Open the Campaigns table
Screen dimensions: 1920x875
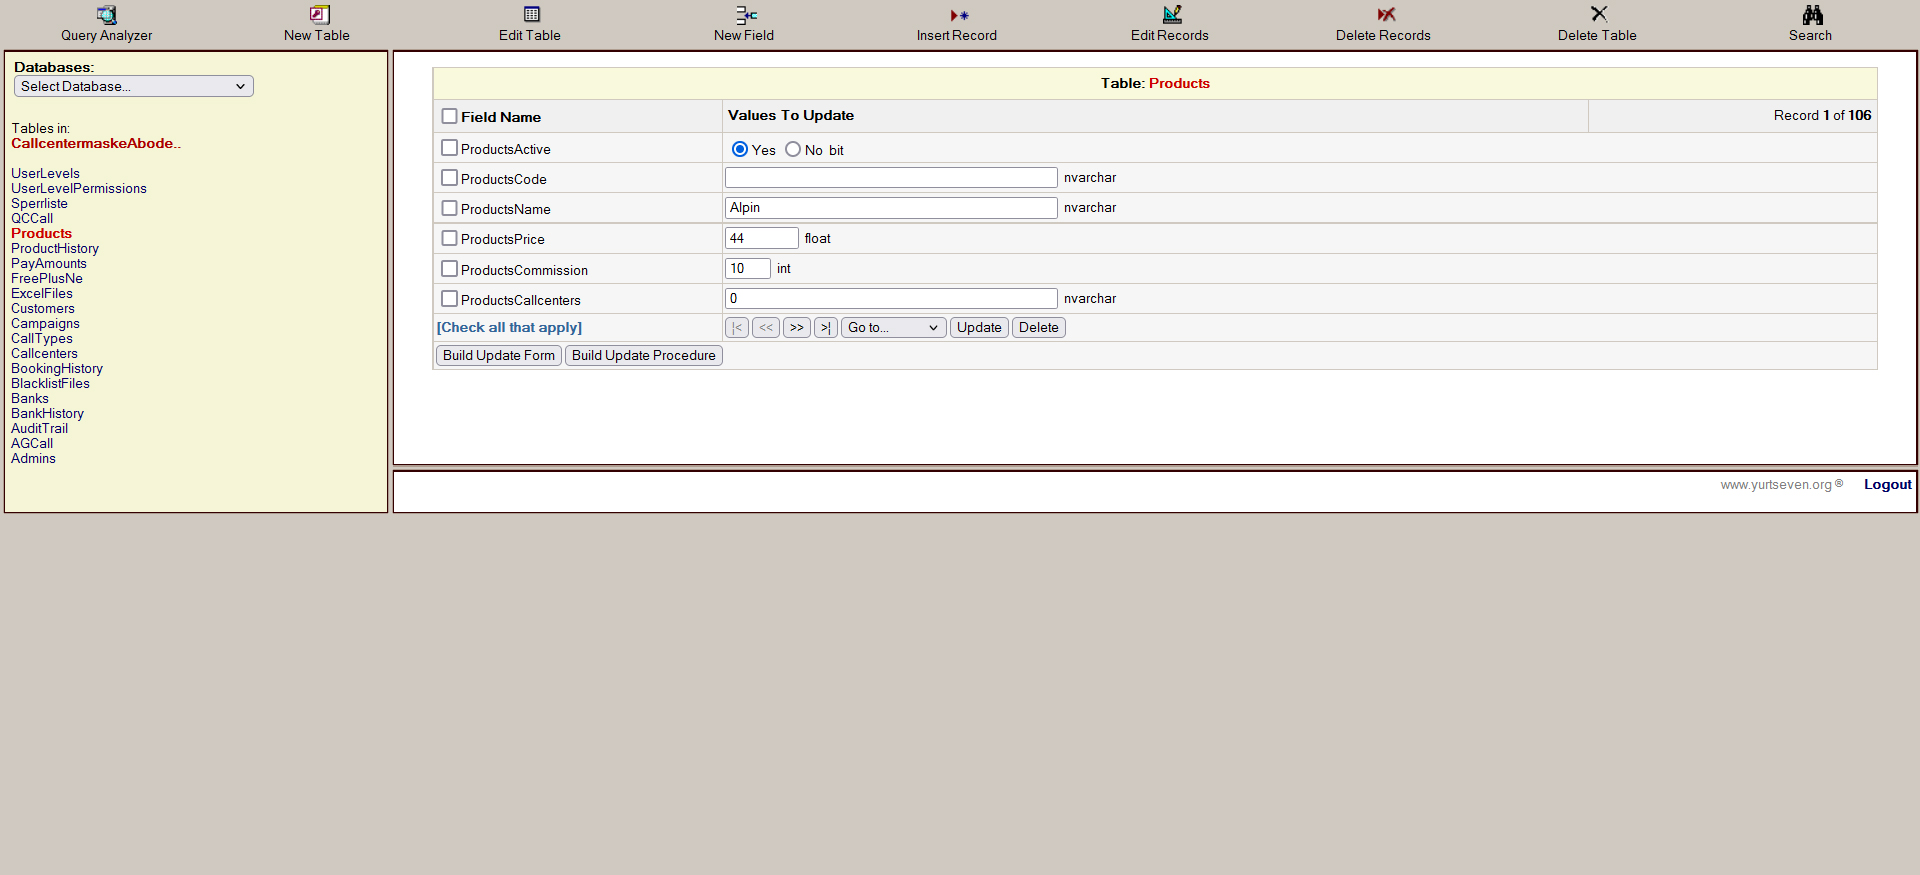(45, 323)
